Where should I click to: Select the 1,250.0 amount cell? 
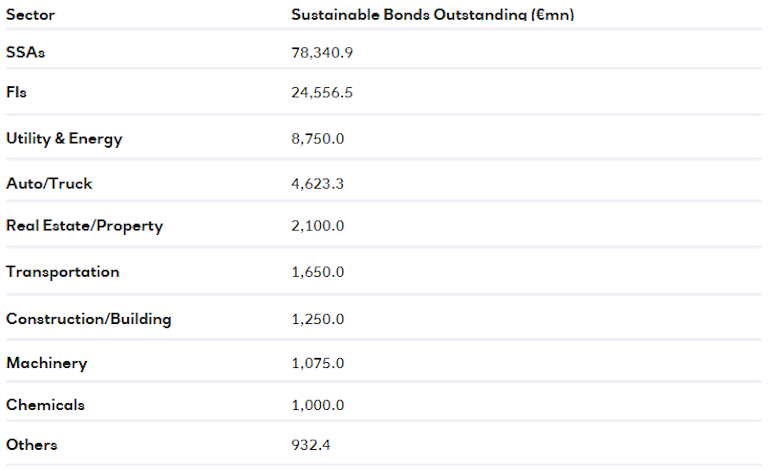pyautogui.click(x=318, y=319)
